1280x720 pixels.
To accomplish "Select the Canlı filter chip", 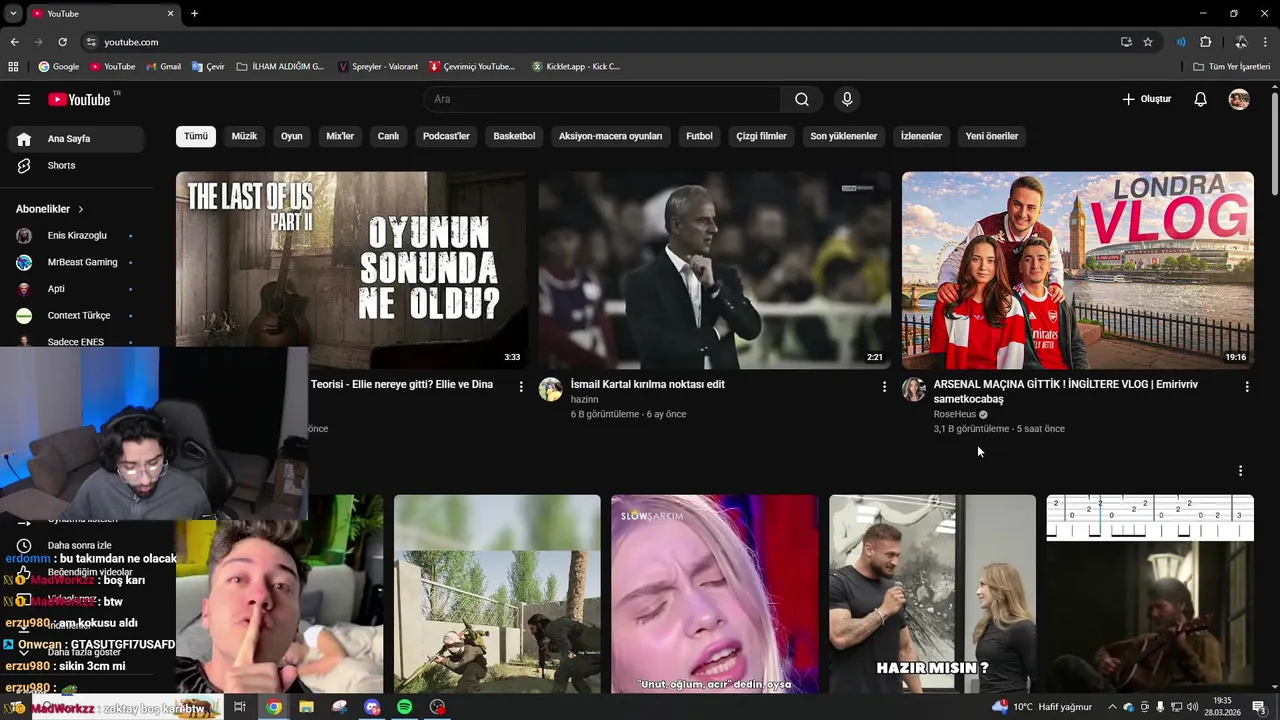I will [x=388, y=136].
